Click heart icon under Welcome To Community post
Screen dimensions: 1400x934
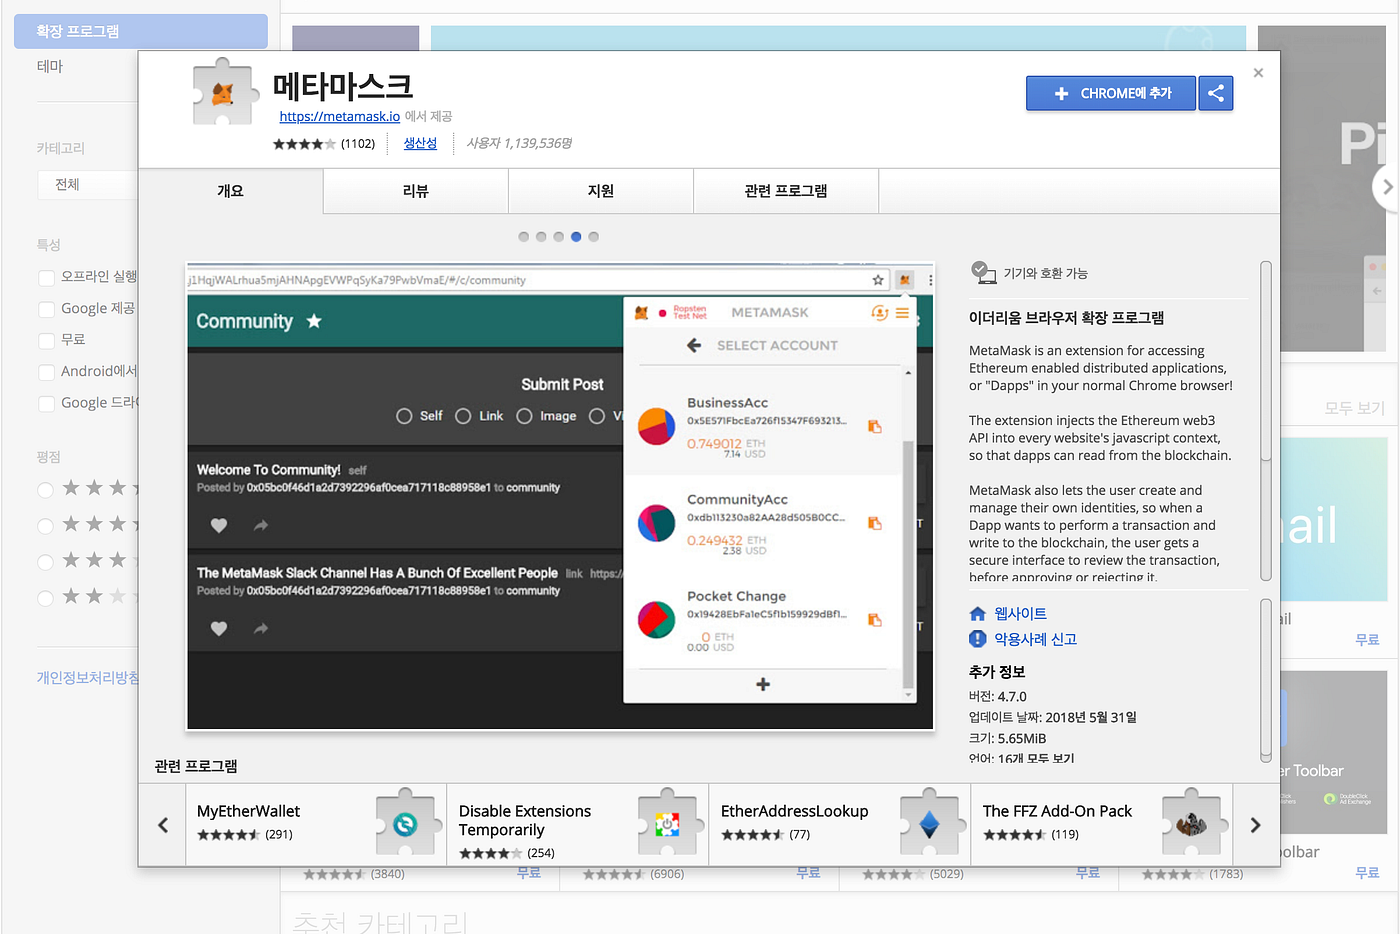tap(219, 525)
